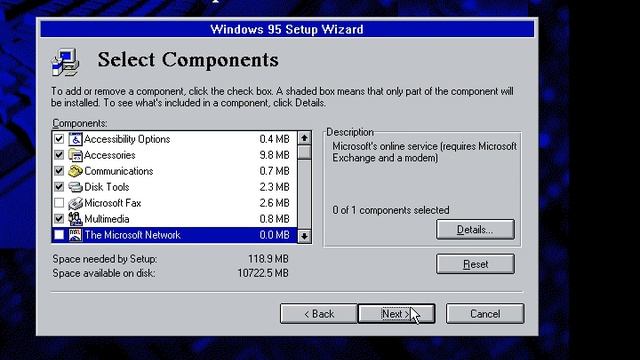Click the Multimedia component icon
This screenshot has height=360, width=640.
76,219
